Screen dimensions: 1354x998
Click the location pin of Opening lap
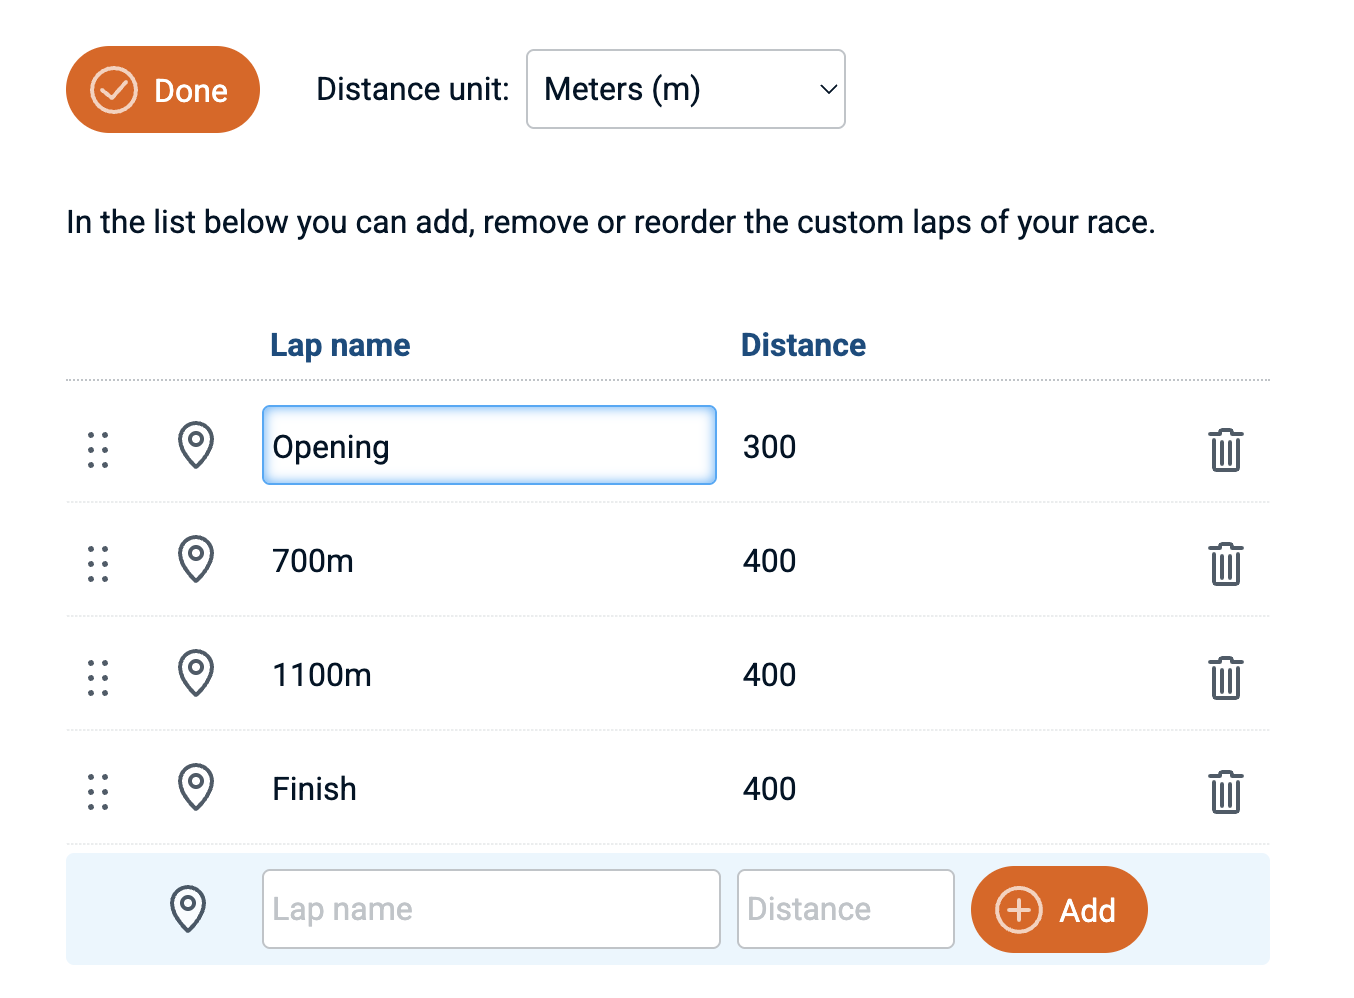(196, 445)
